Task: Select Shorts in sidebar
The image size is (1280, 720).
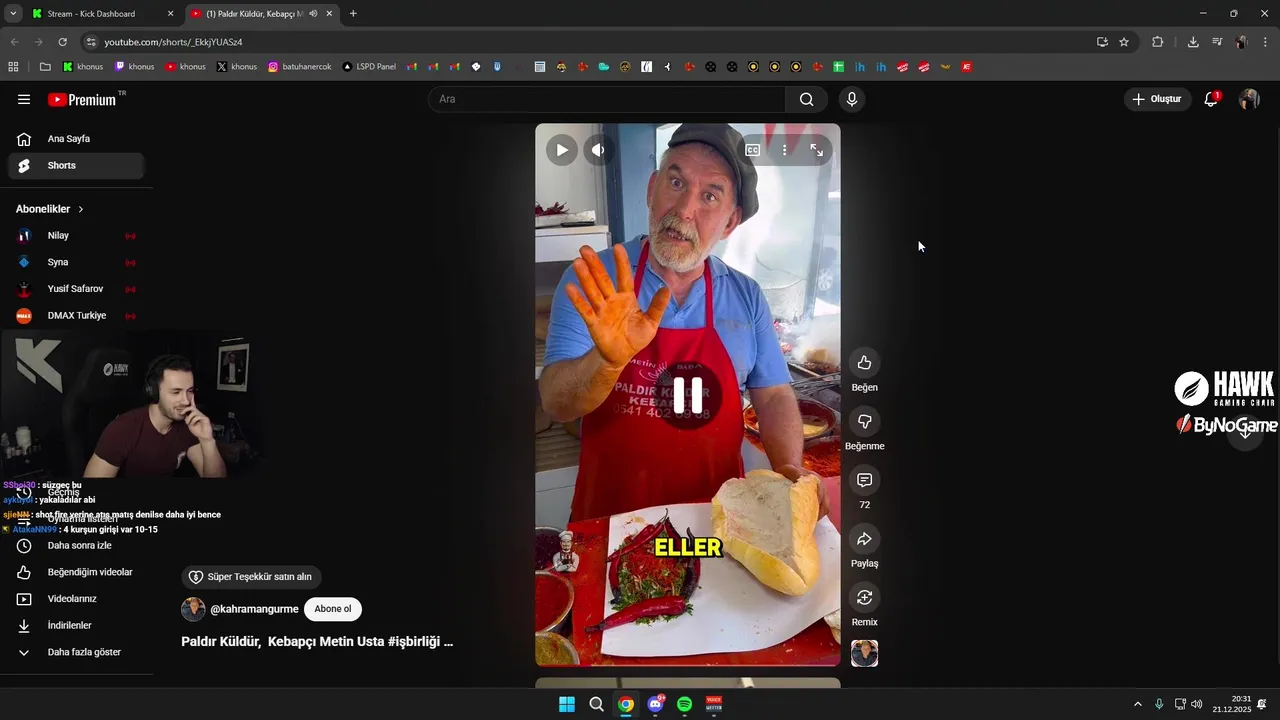Action: click(76, 165)
